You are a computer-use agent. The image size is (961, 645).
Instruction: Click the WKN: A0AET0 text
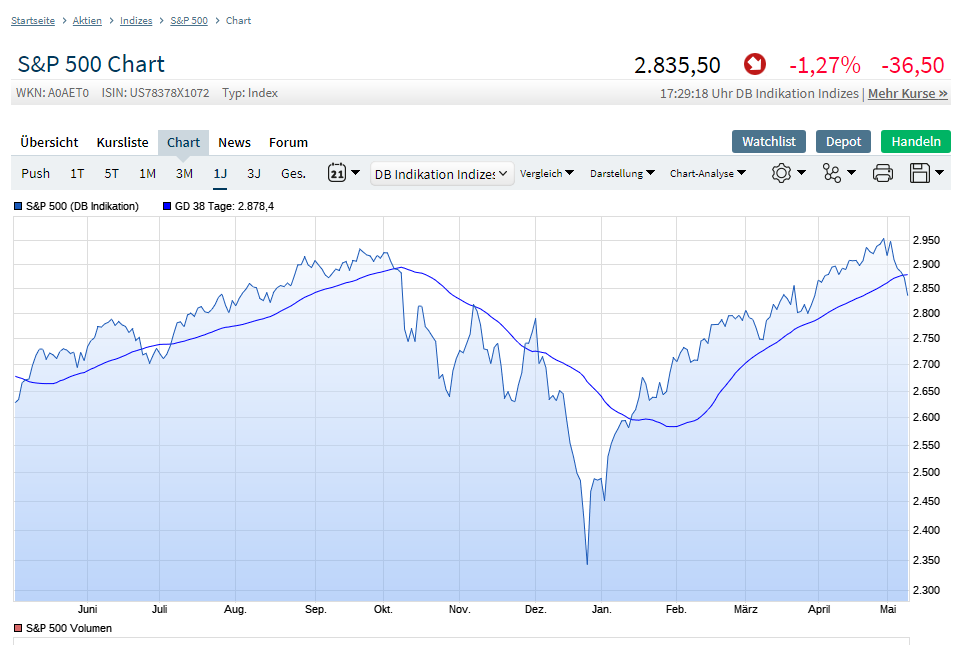pos(52,93)
